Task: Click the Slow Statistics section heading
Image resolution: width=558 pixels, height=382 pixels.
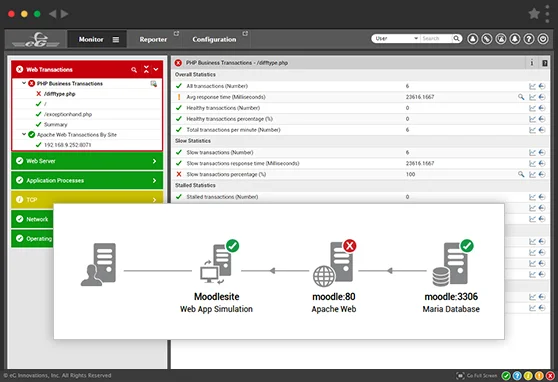Action: pyautogui.click(x=193, y=141)
